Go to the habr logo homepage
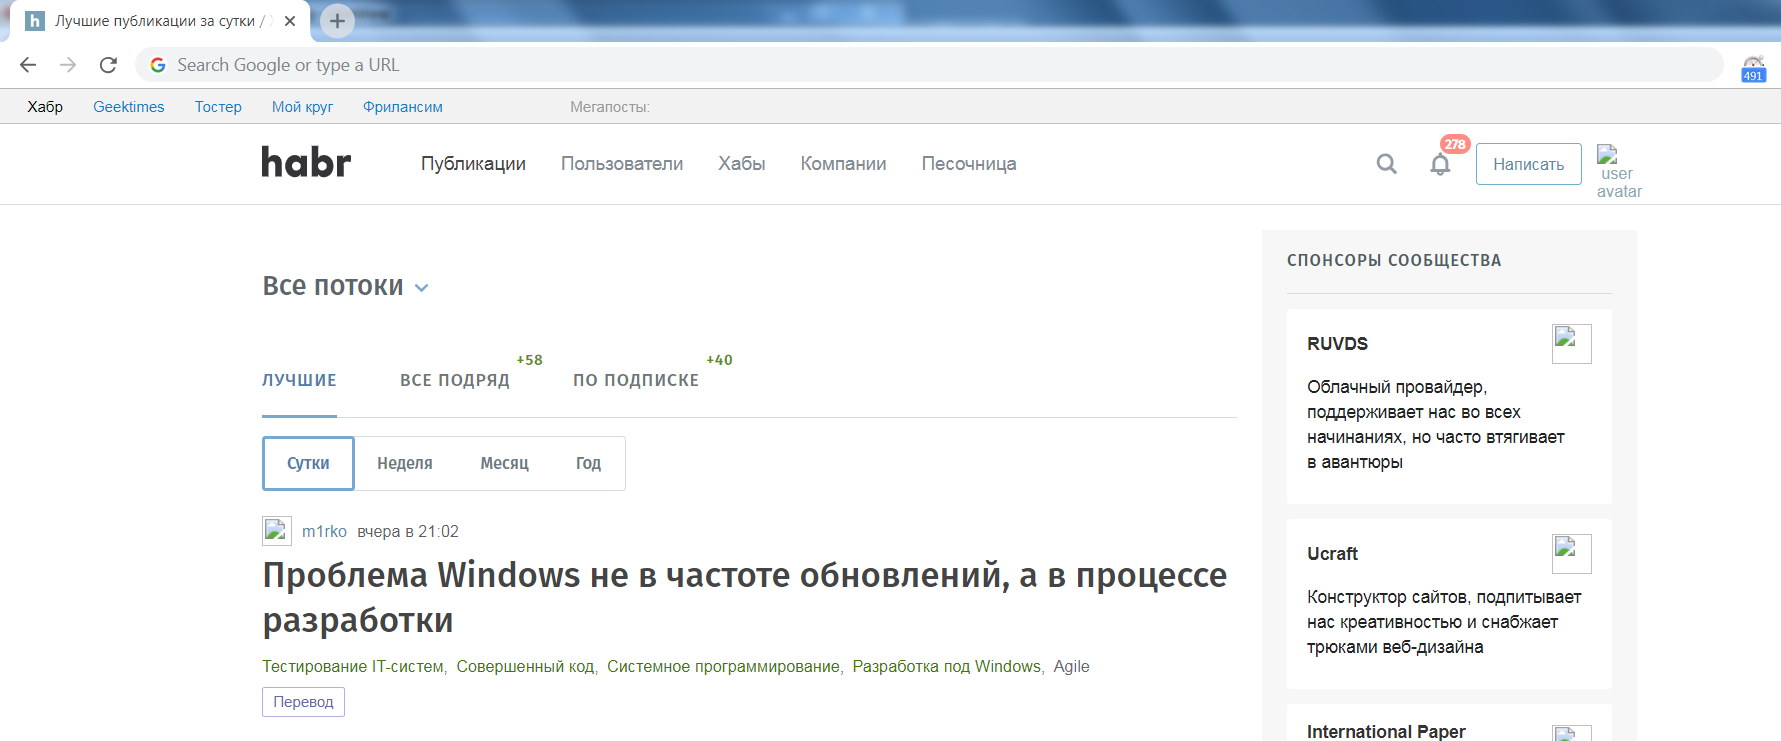 pos(306,162)
